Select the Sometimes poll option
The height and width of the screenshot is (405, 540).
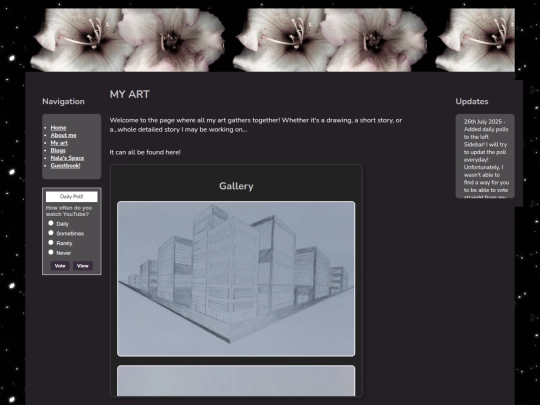coord(51,233)
